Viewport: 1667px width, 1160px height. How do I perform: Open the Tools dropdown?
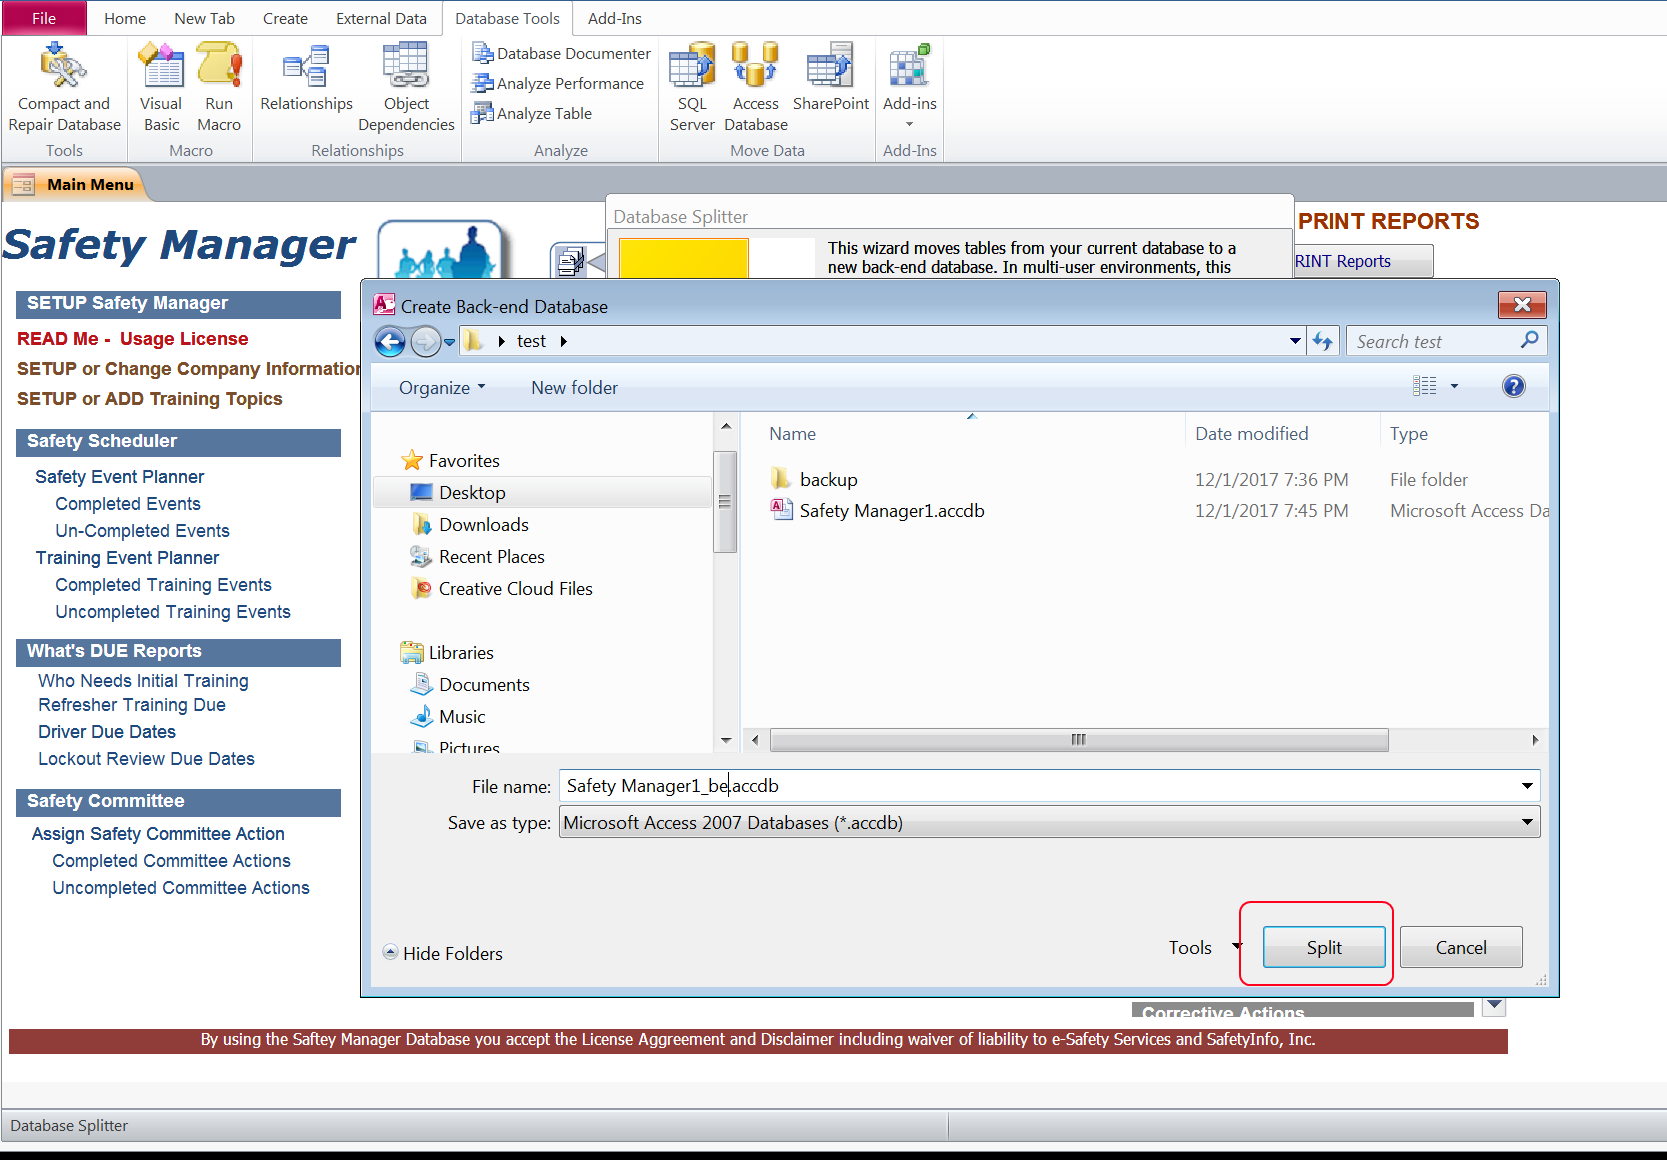coord(1204,948)
